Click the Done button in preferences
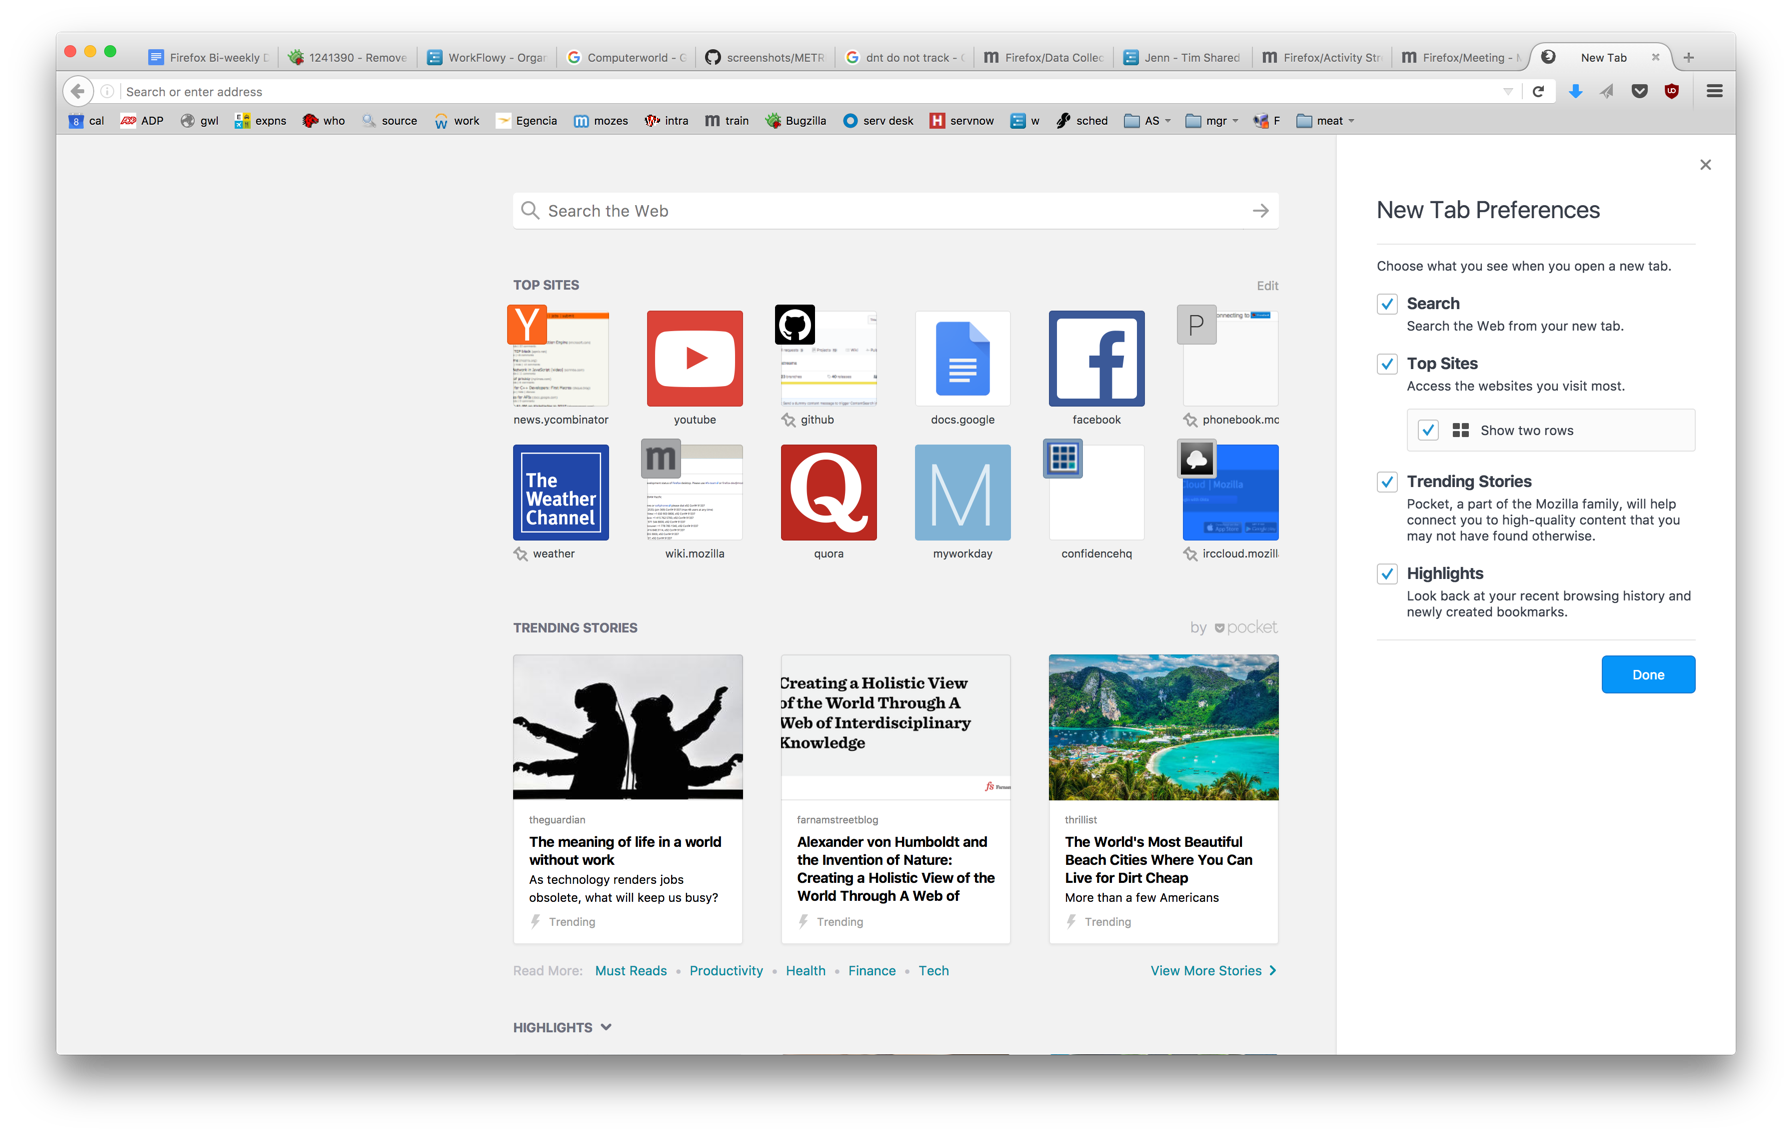Screen dimensions: 1792x1135 coord(1647,674)
